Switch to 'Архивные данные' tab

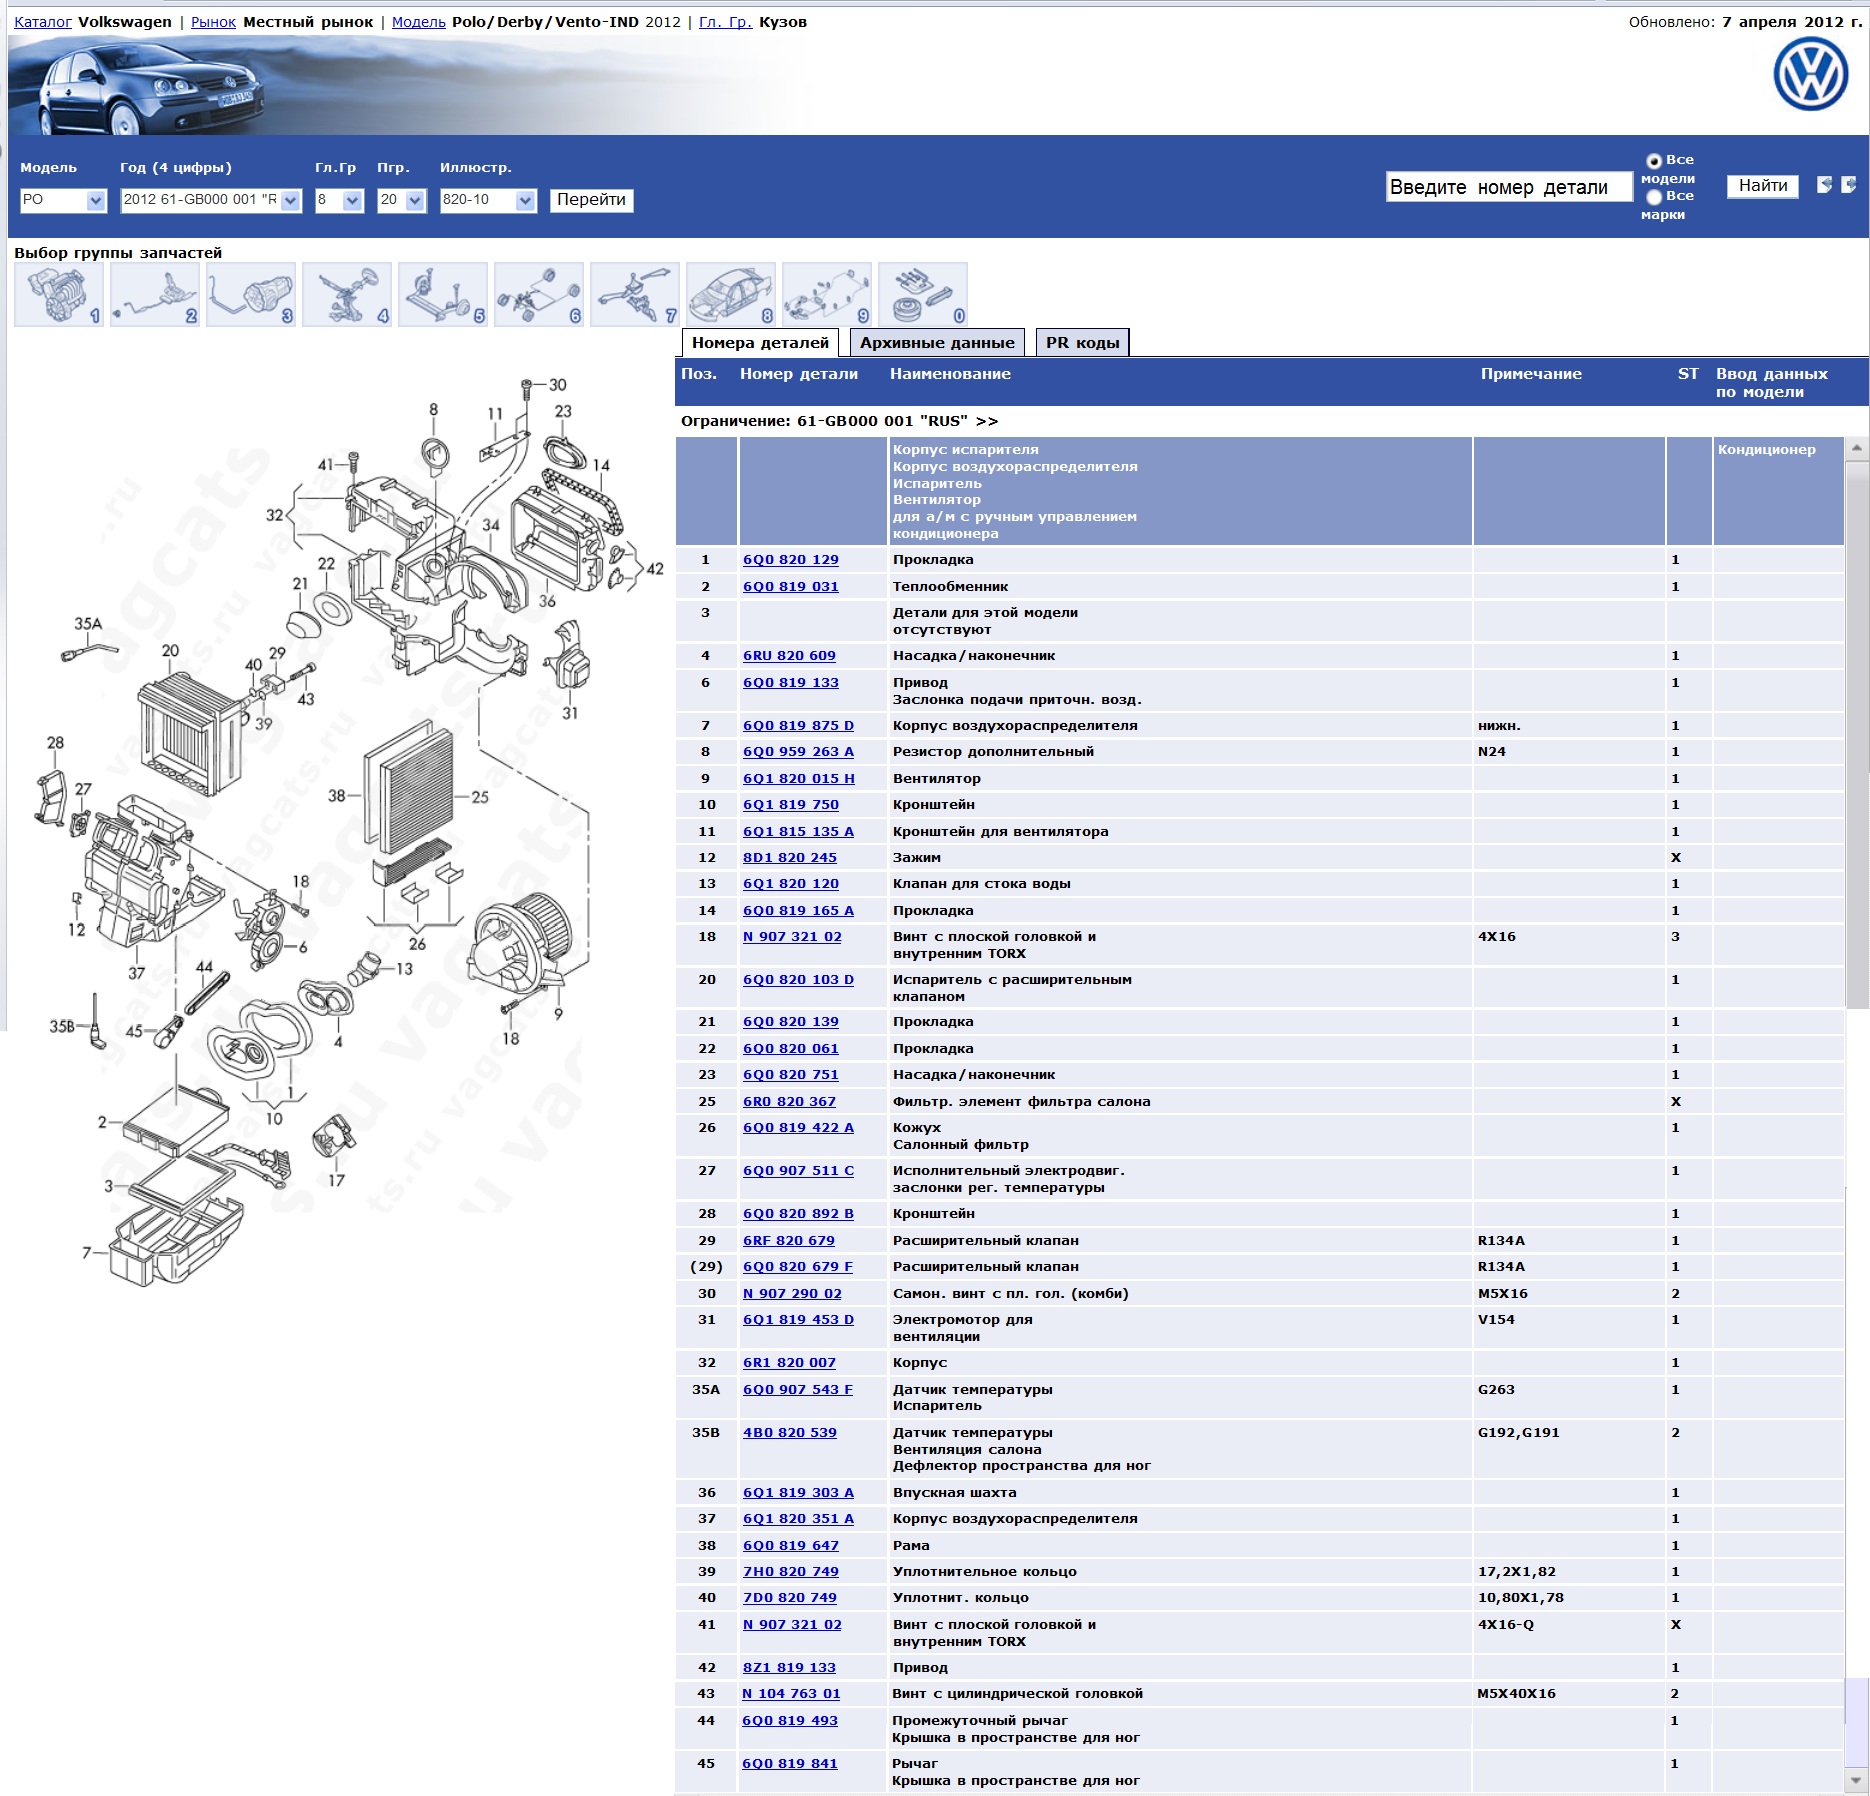tap(936, 343)
